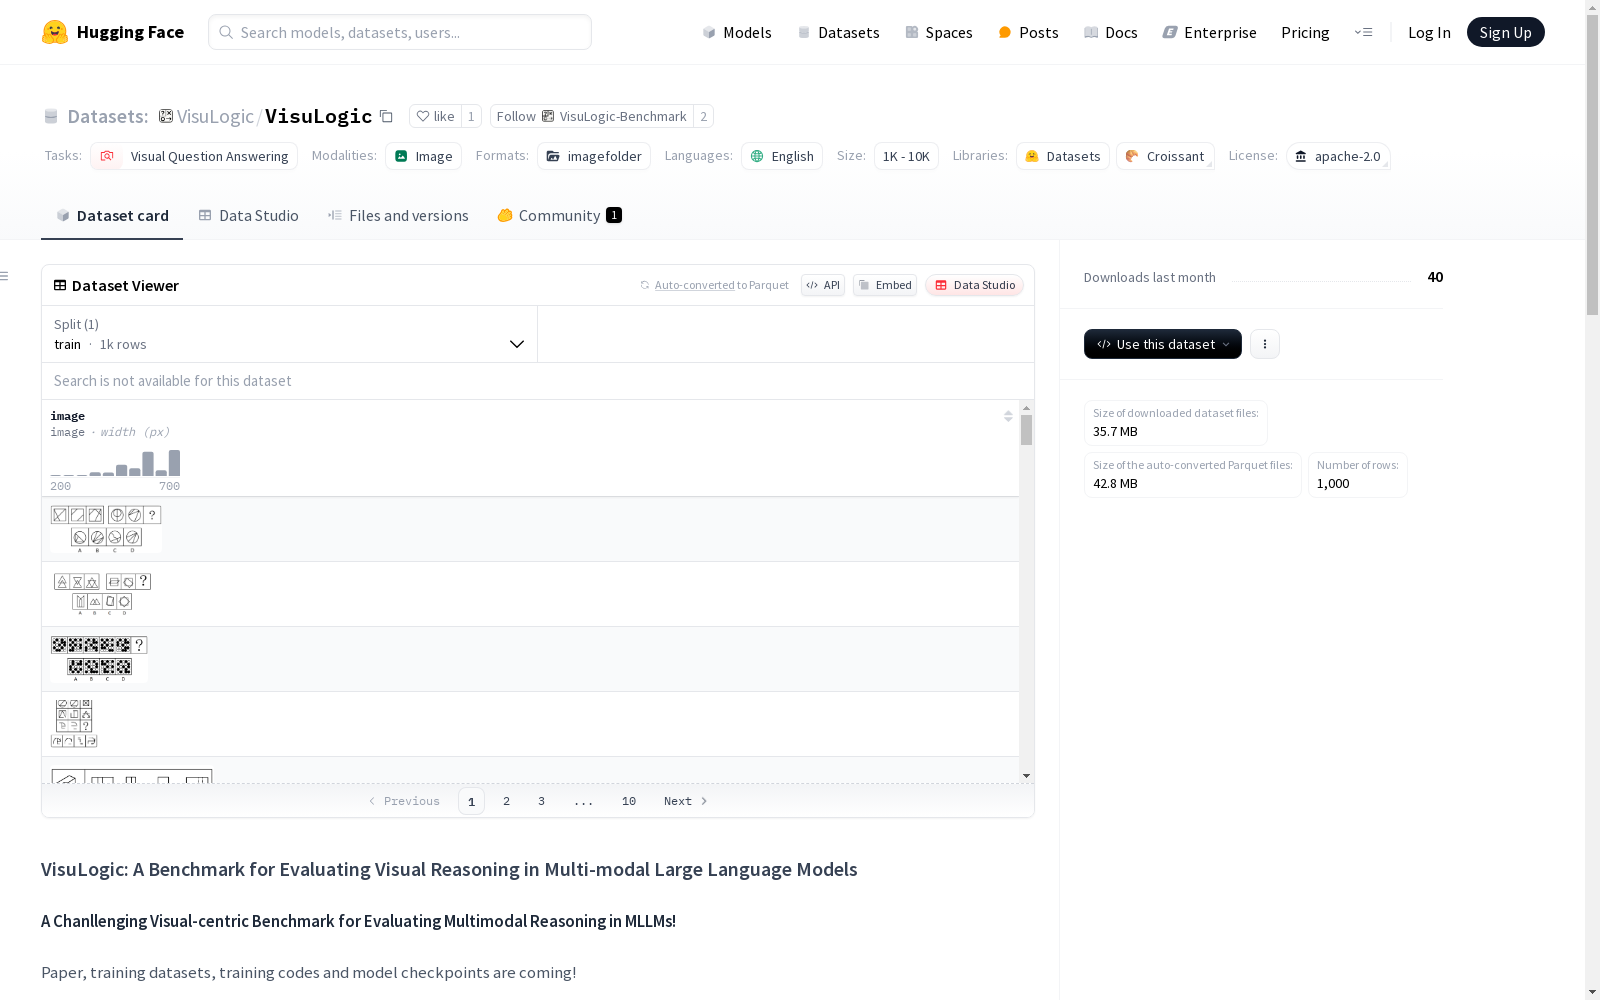Click the Embed button in Dataset Viewer
1600x1000 pixels.
[x=885, y=285]
